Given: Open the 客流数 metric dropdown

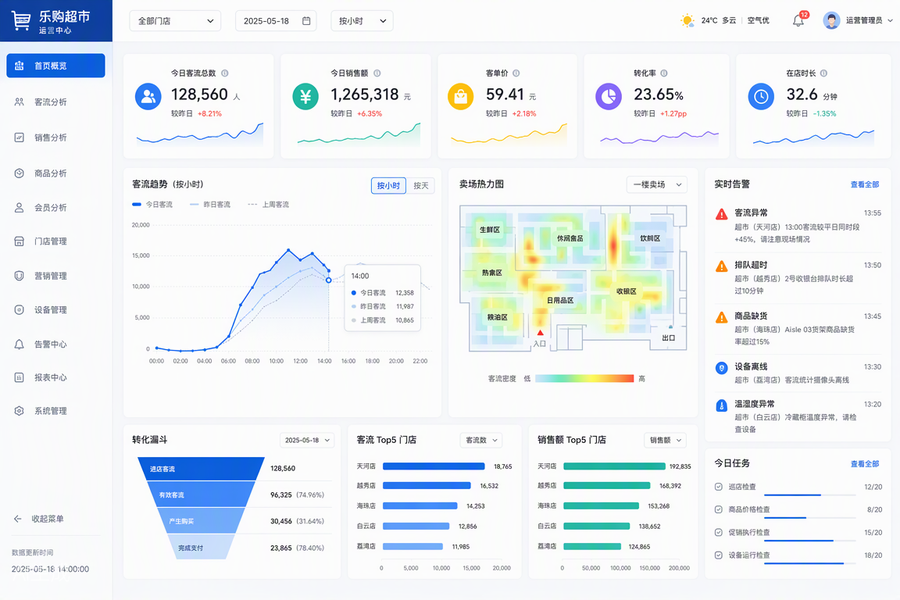Looking at the screenshot, I should point(481,440).
